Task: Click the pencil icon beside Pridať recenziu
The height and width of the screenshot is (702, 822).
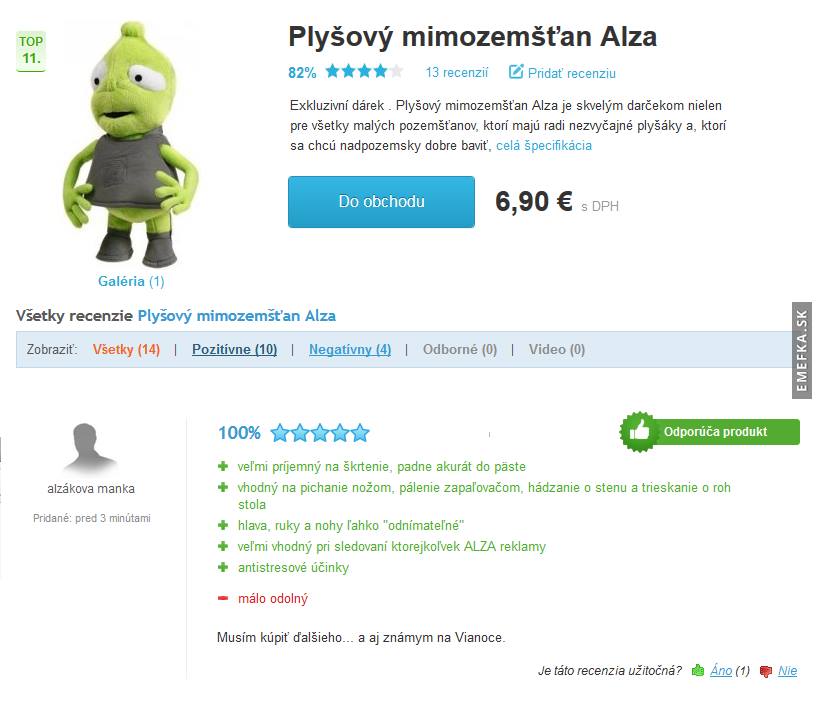Action: (x=516, y=71)
